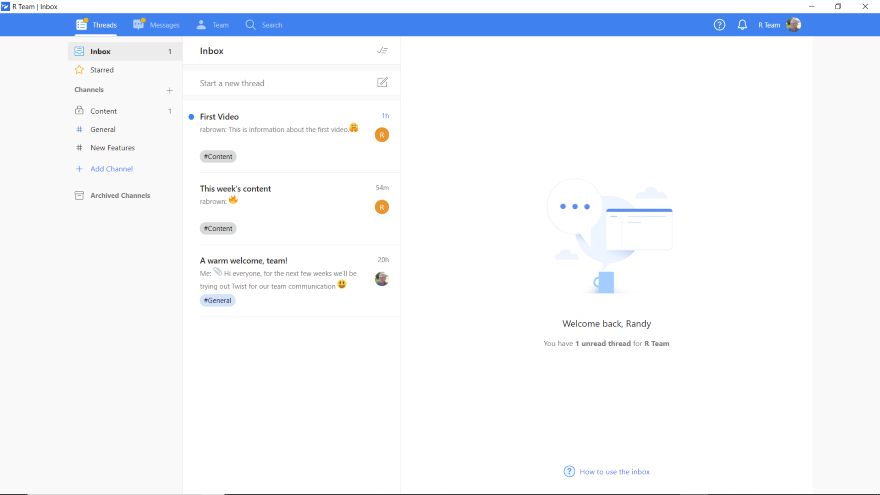Open the First Video thread
The width and height of the screenshot is (880, 495).
point(292,136)
